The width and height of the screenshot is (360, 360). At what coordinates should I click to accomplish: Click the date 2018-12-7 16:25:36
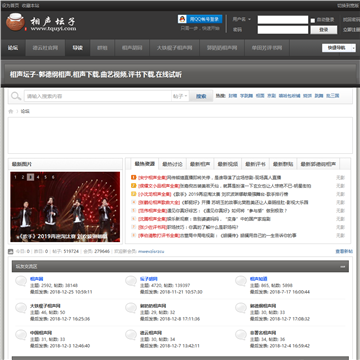pyautogui.click(x=70, y=319)
